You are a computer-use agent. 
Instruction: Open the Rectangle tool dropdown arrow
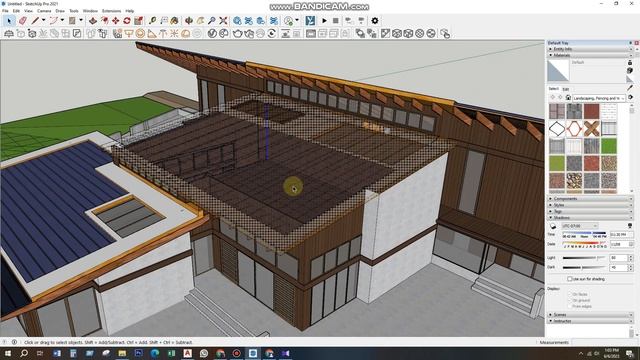80,20
